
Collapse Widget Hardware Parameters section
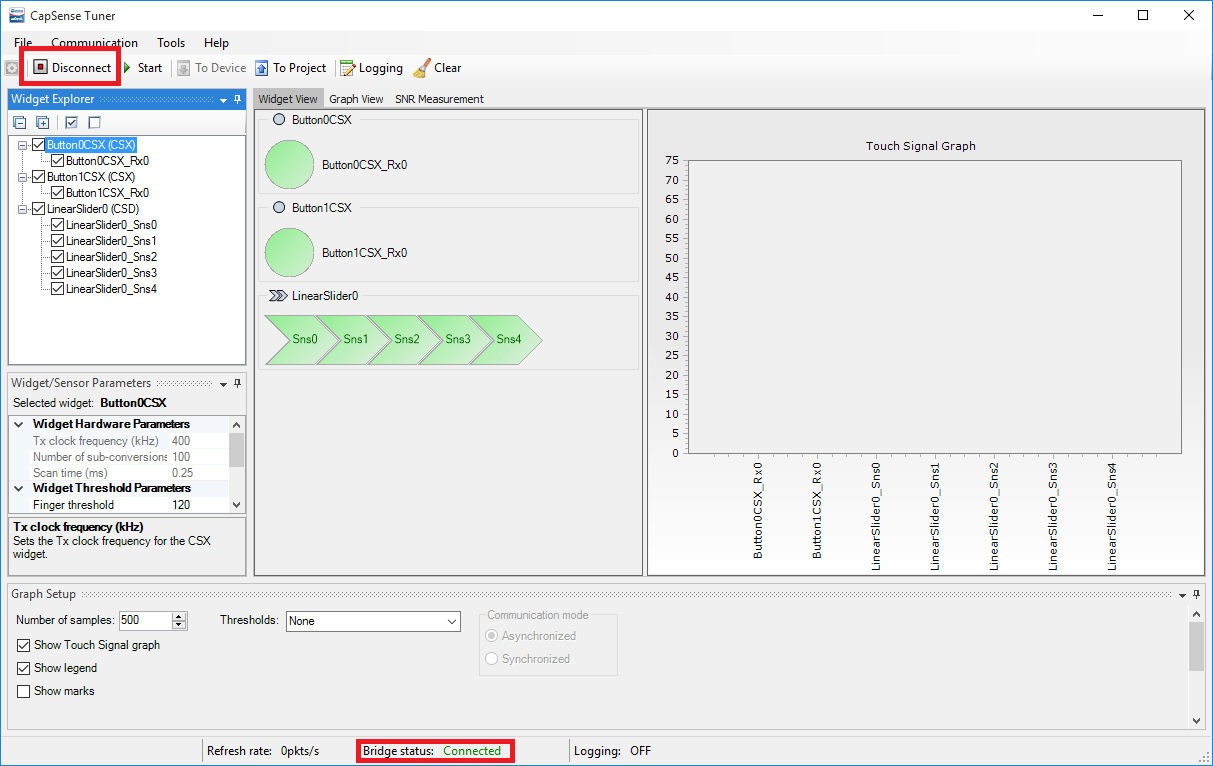point(19,424)
